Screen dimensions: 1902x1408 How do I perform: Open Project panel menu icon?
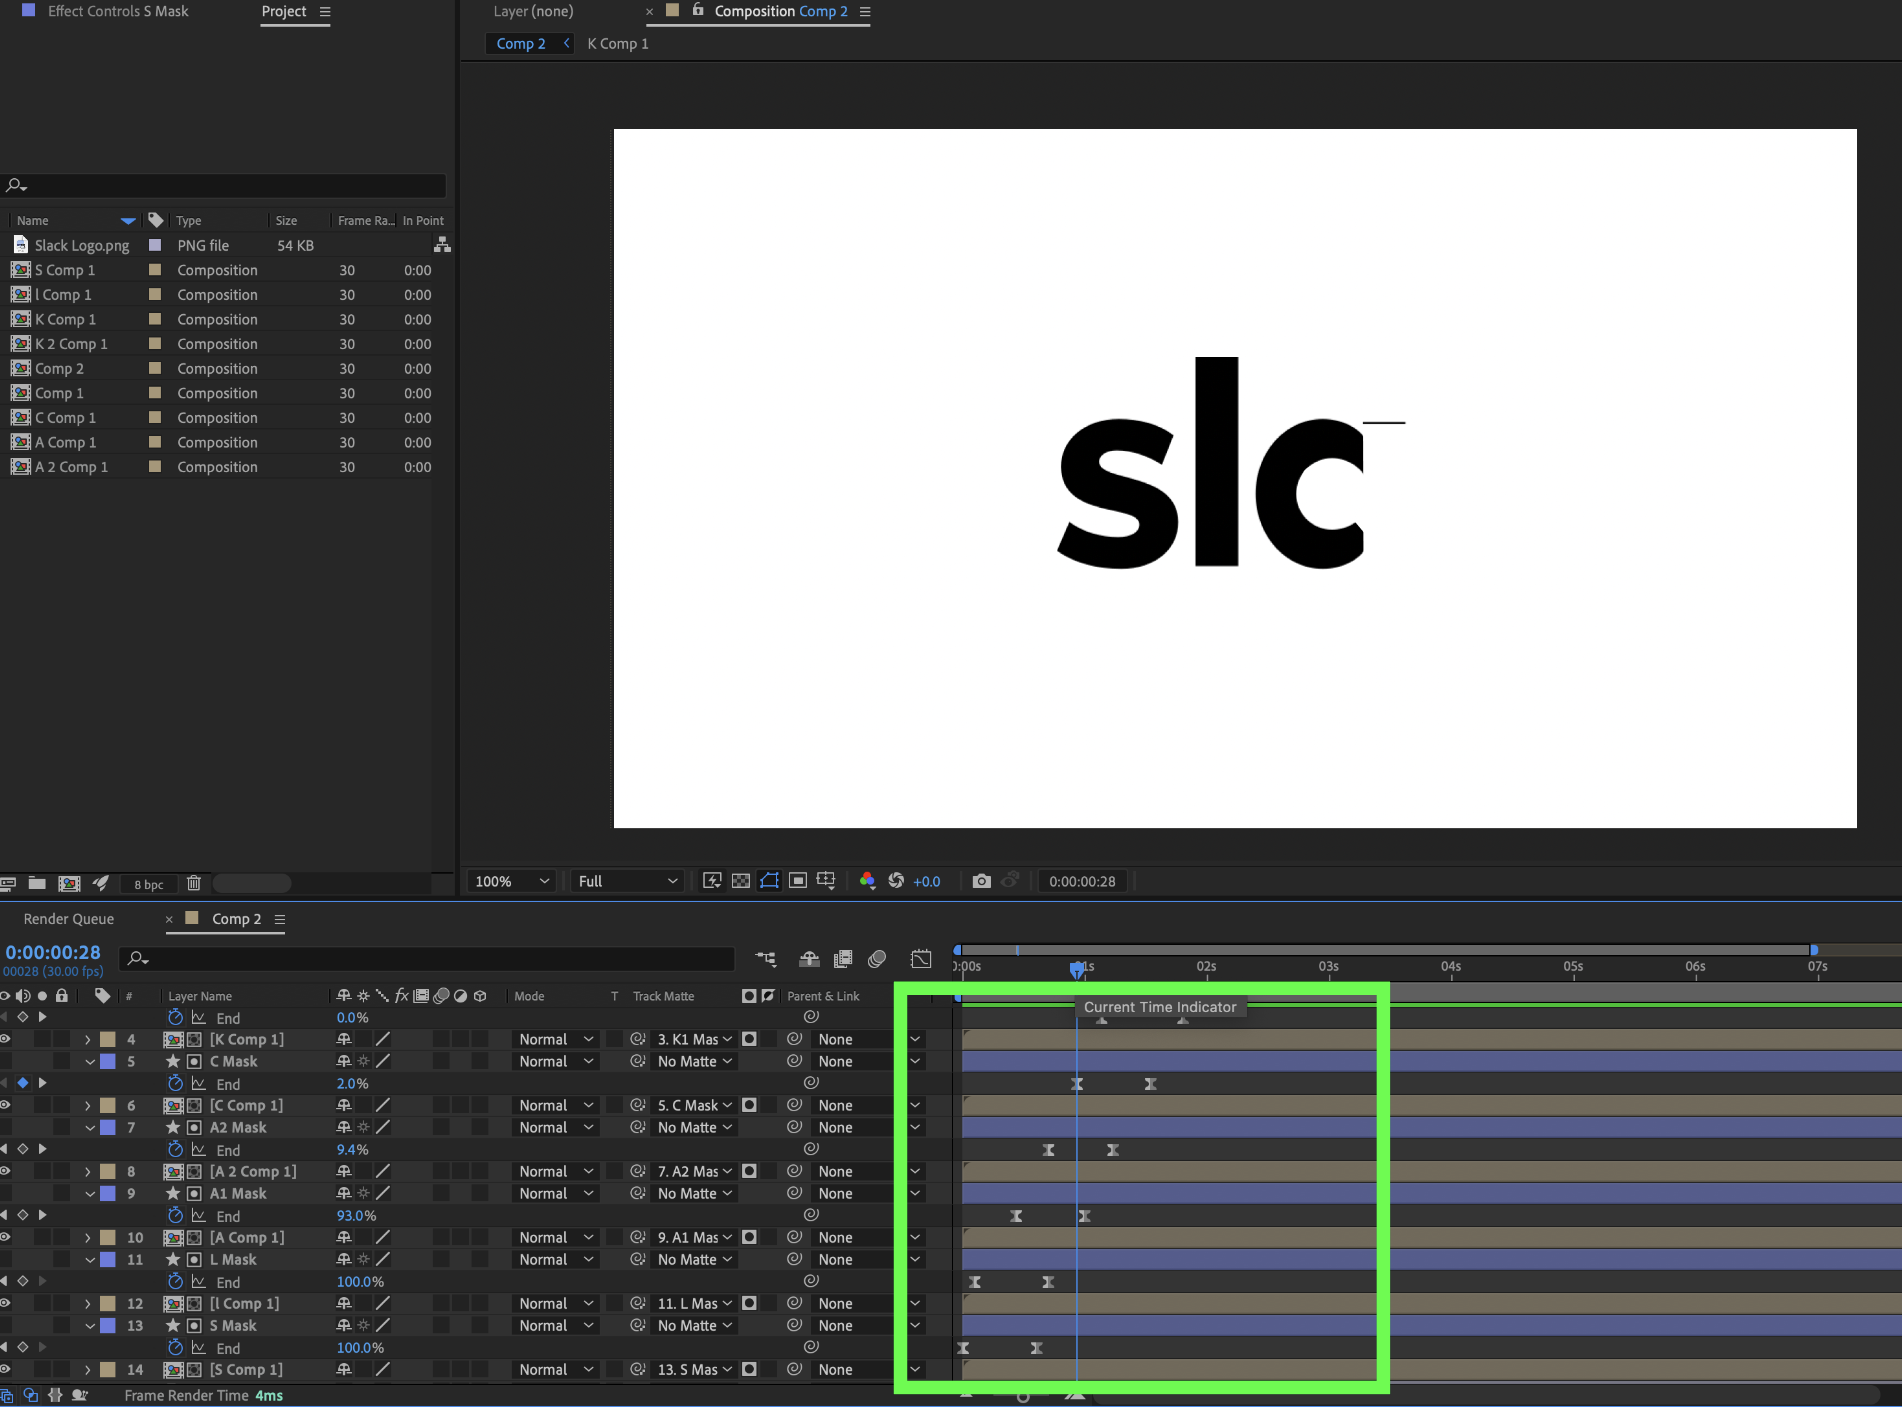click(324, 11)
